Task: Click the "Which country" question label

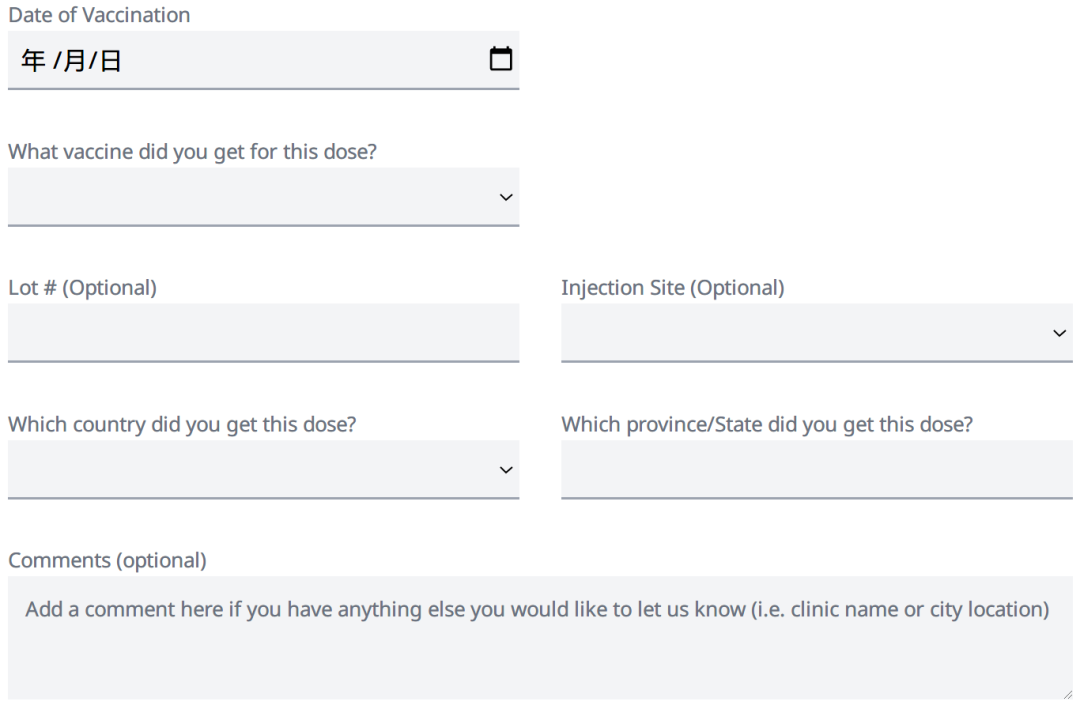Action: point(182,424)
